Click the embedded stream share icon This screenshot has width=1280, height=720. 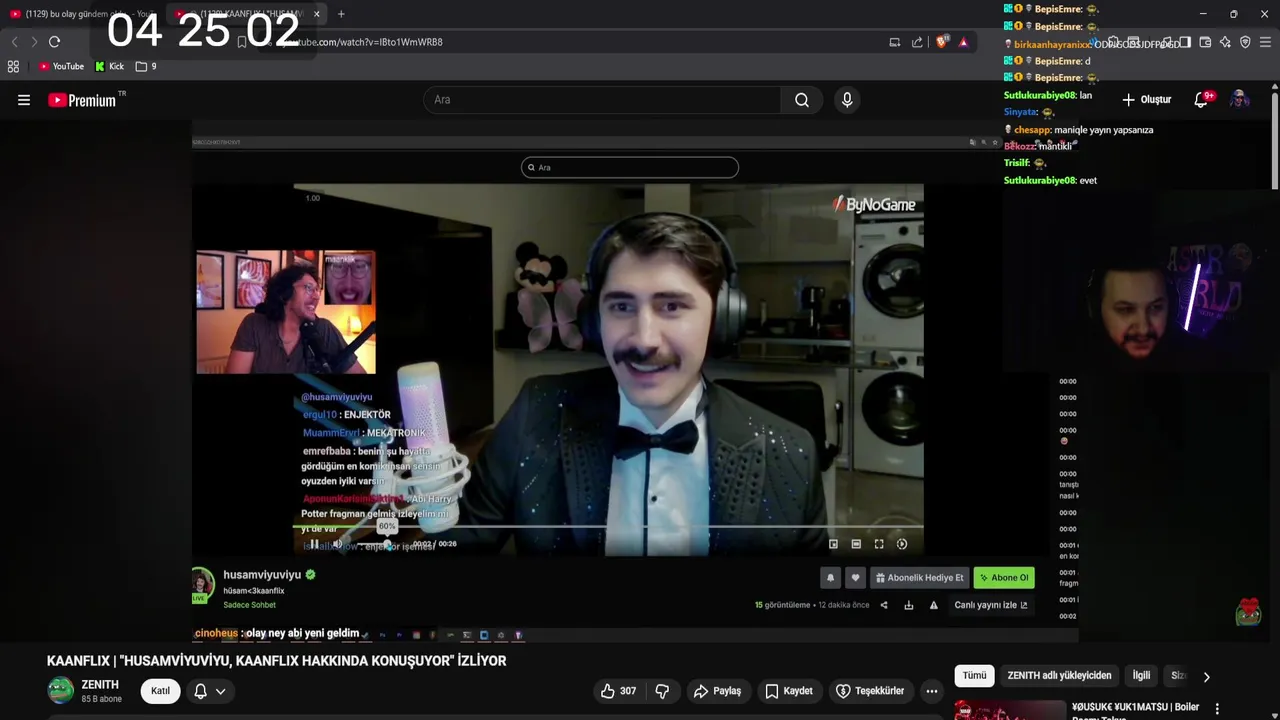[x=883, y=605]
